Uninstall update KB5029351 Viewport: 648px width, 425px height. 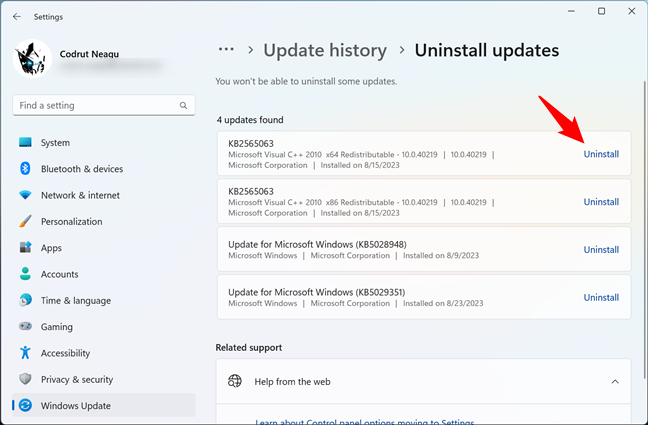click(x=601, y=297)
